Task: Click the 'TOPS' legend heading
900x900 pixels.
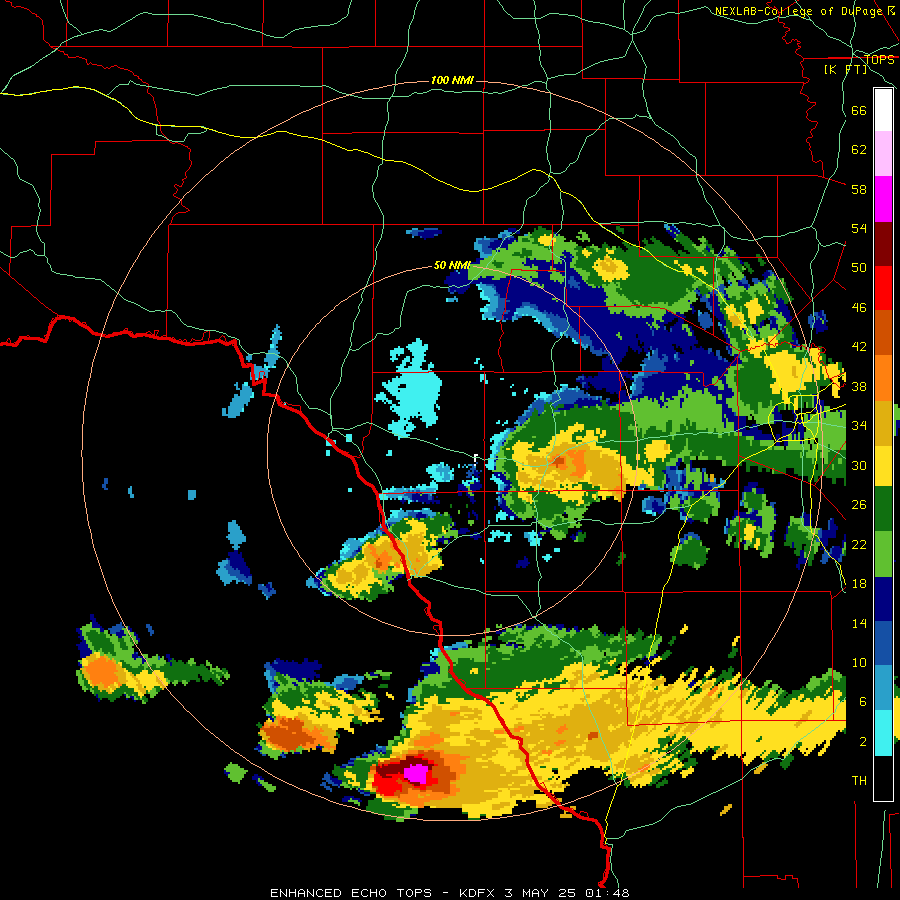Action: (x=879, y=60)
